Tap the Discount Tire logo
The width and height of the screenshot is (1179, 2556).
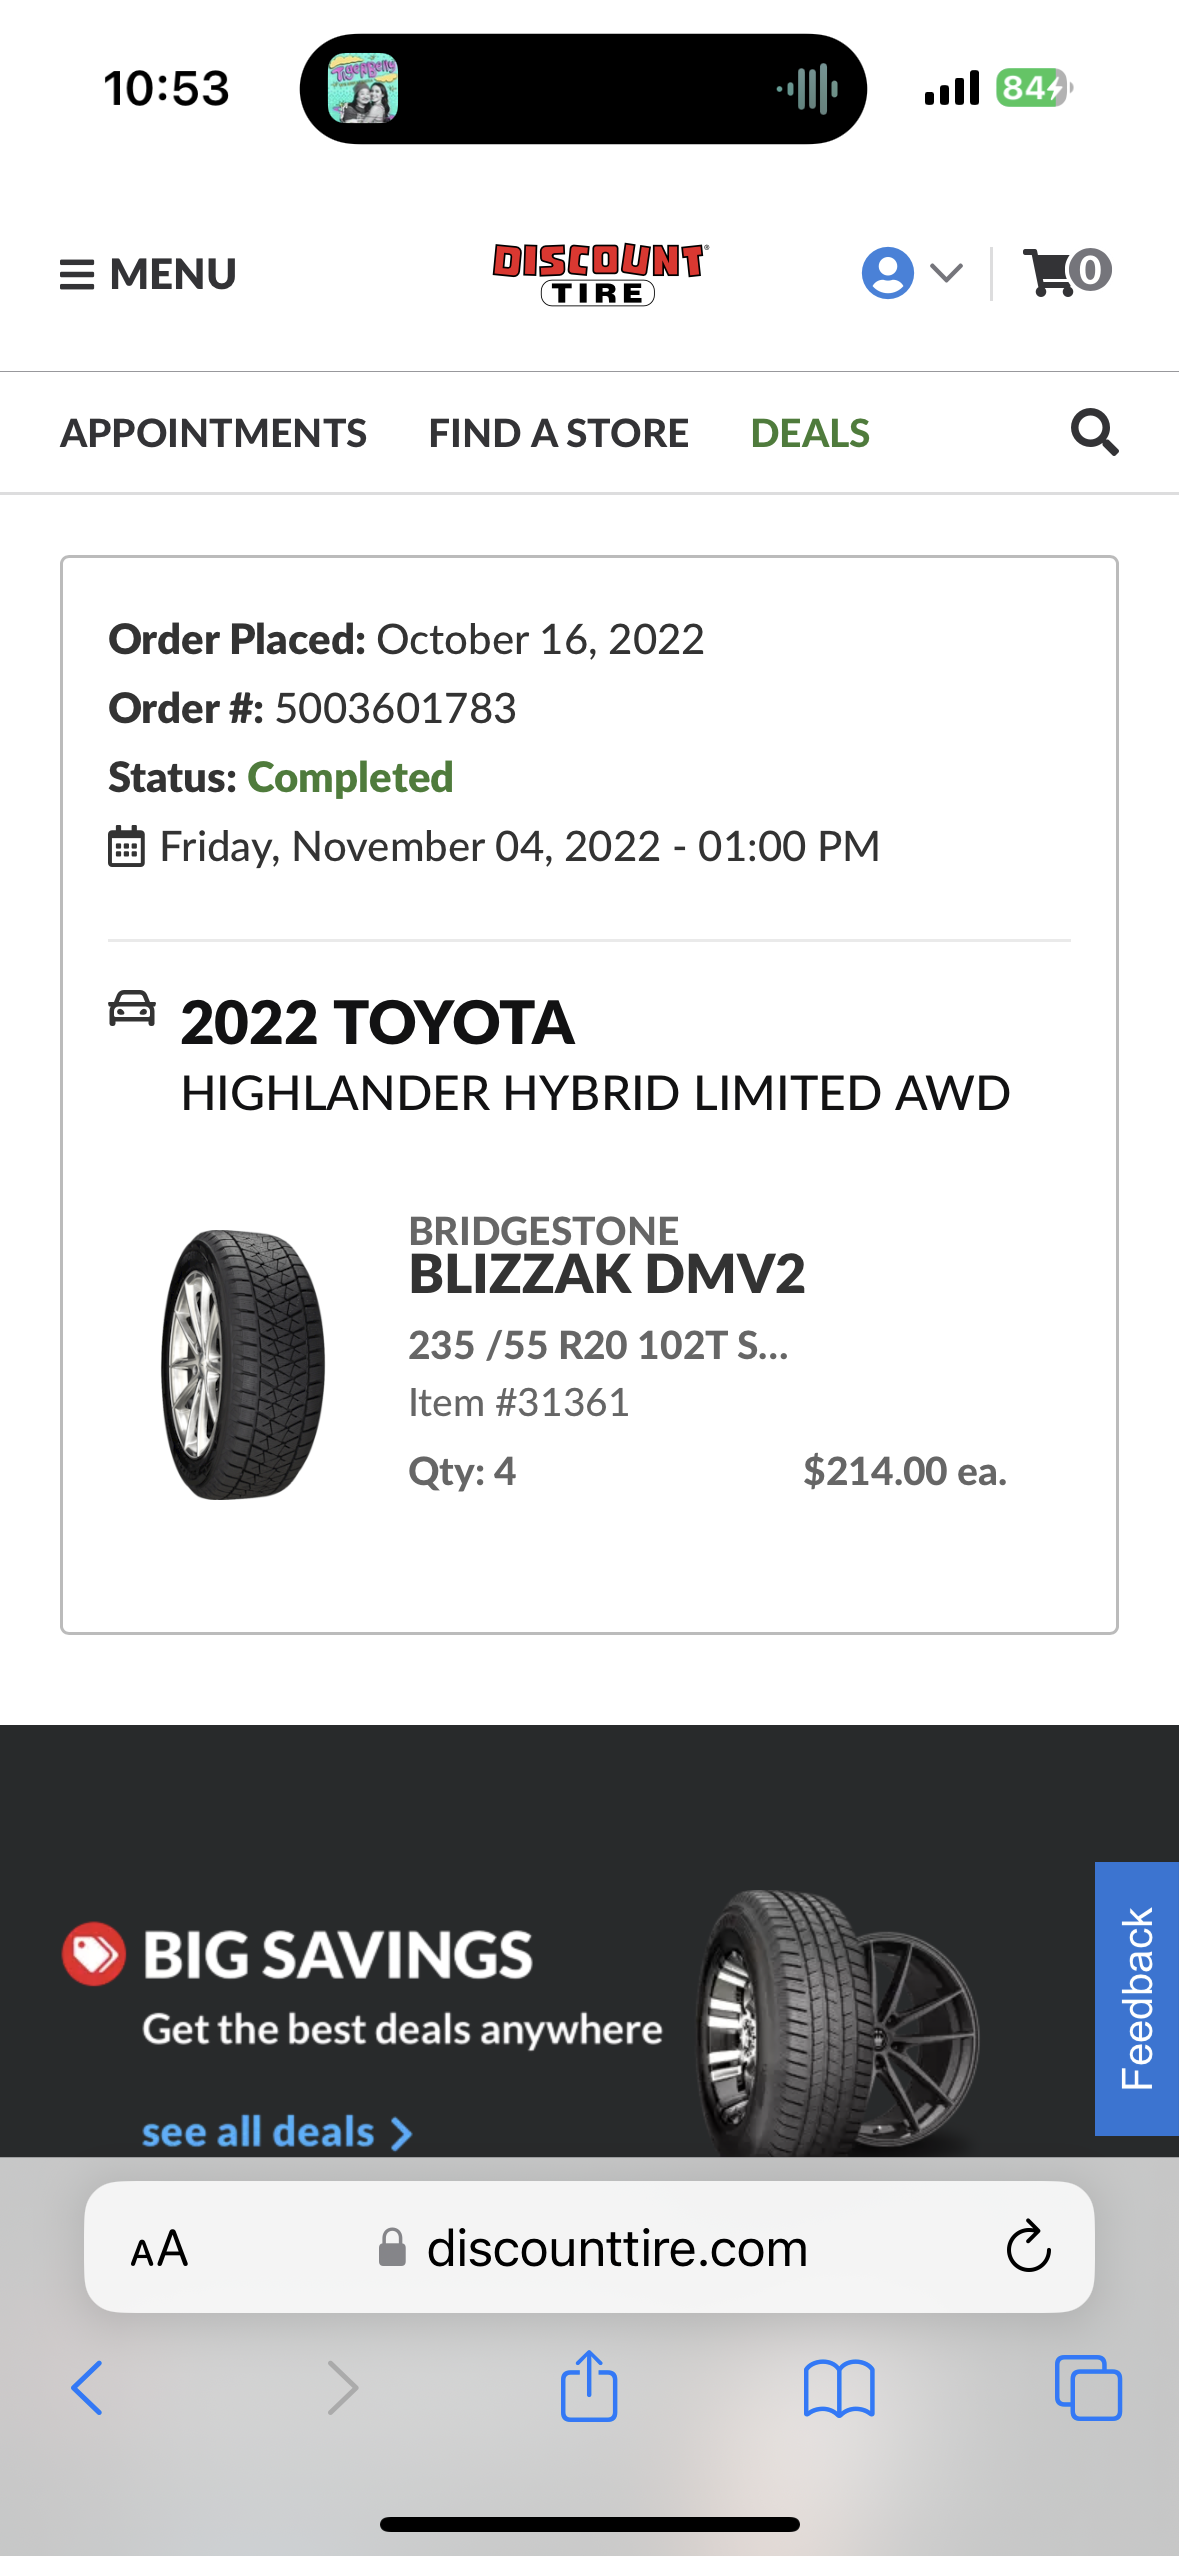click(599, 273)
